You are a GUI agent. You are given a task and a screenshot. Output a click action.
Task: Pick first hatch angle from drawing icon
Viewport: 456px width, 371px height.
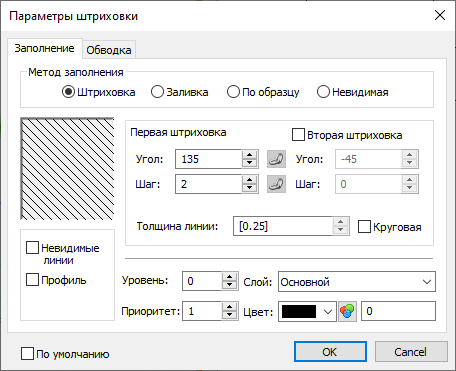(276, 159)
